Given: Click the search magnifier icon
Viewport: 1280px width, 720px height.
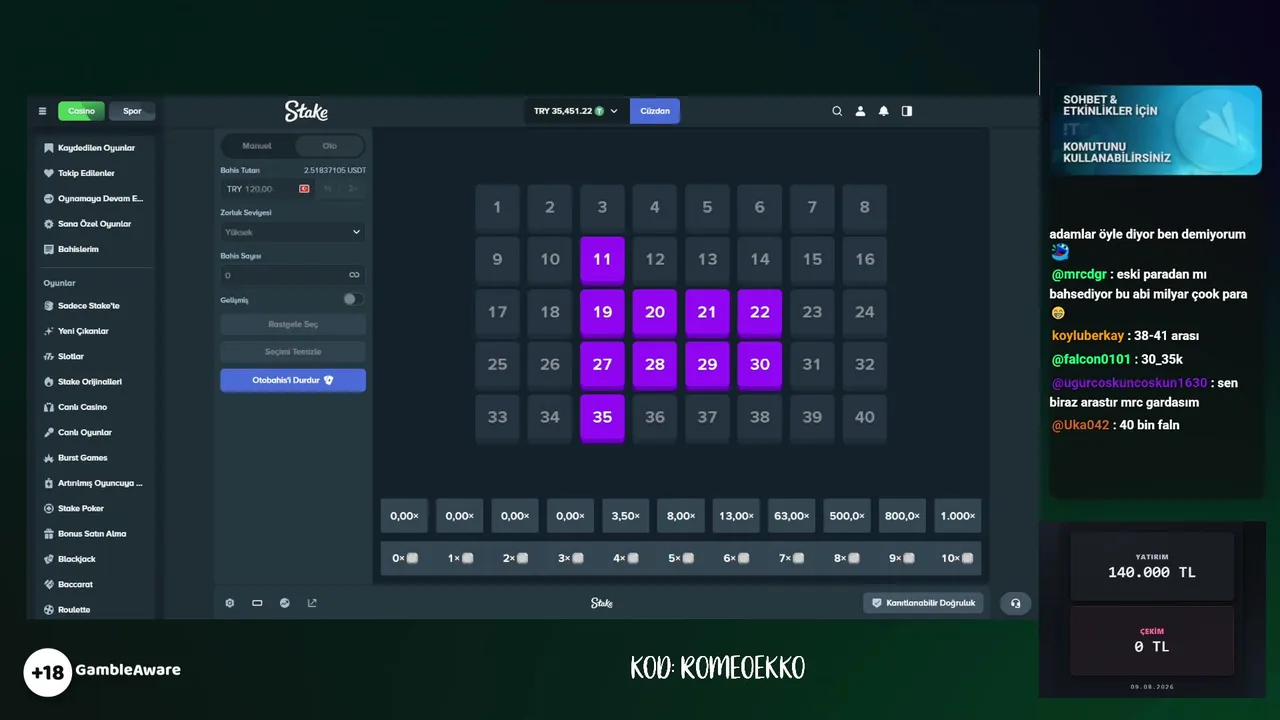Looking at the screenshot, I should (x=837, y=111).
